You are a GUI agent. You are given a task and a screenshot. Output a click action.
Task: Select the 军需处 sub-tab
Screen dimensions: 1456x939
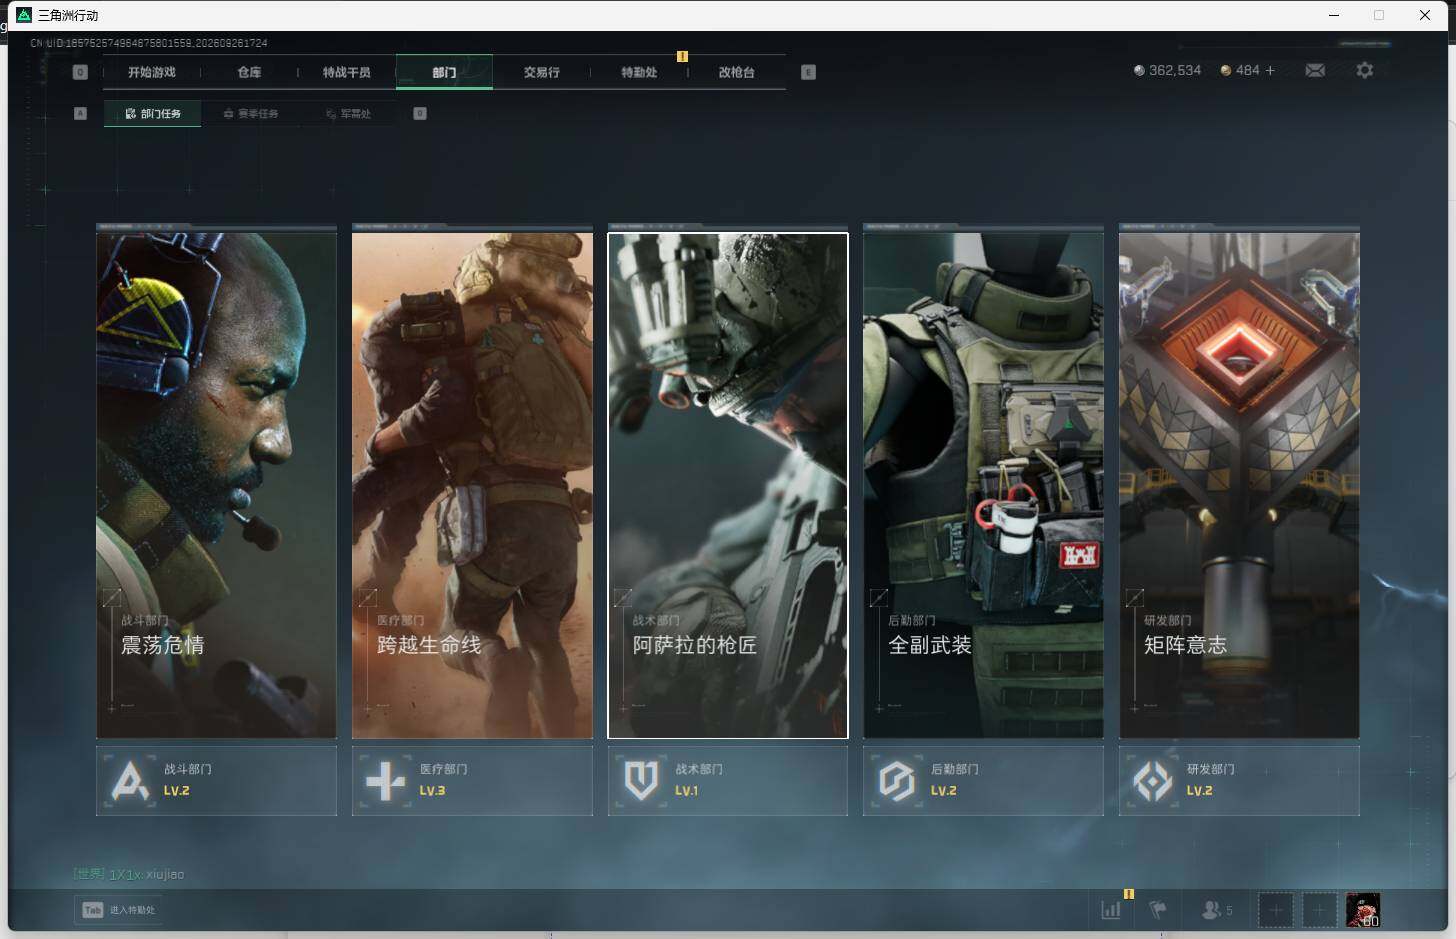pyautogui.click(x=348, y=113)
